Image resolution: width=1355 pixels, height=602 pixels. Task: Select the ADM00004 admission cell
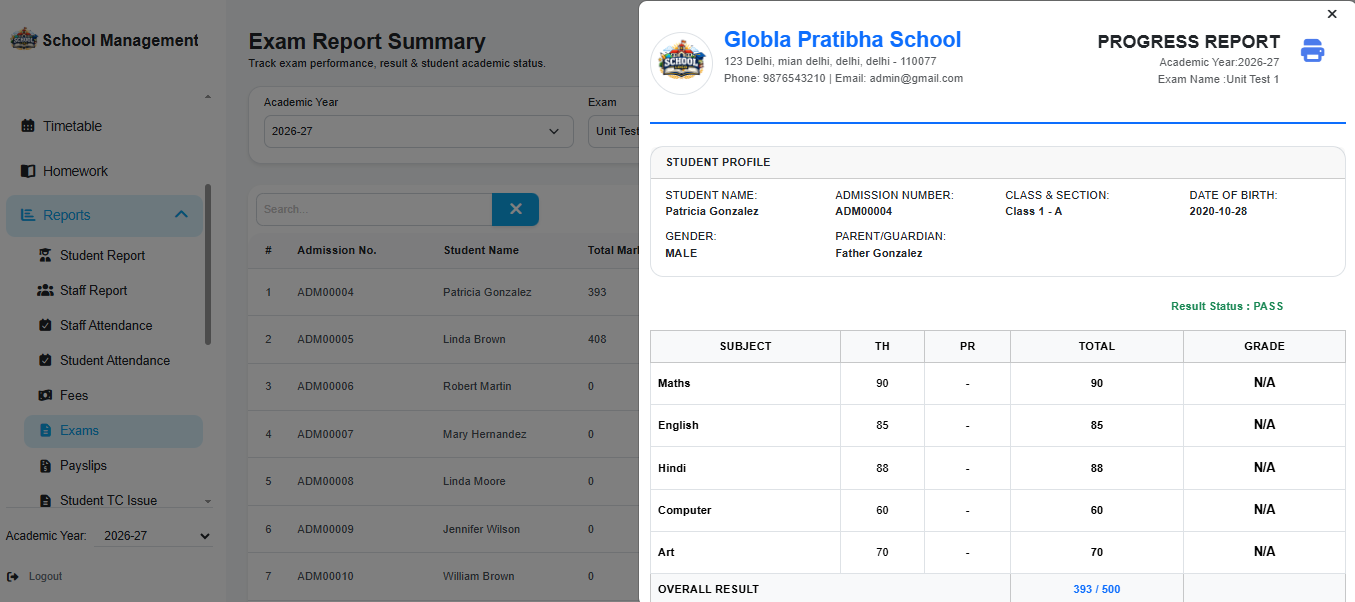pos(325,292)
